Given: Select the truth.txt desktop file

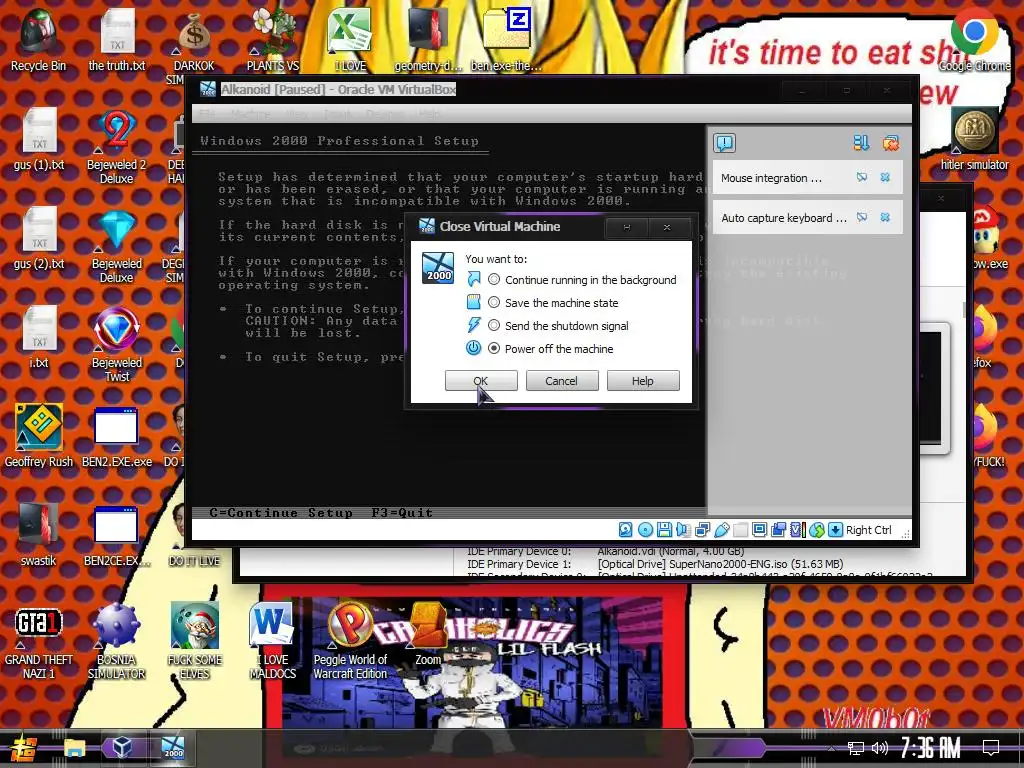Looking at the screenshot, I should pyautogui.click(x=117, y=40).
